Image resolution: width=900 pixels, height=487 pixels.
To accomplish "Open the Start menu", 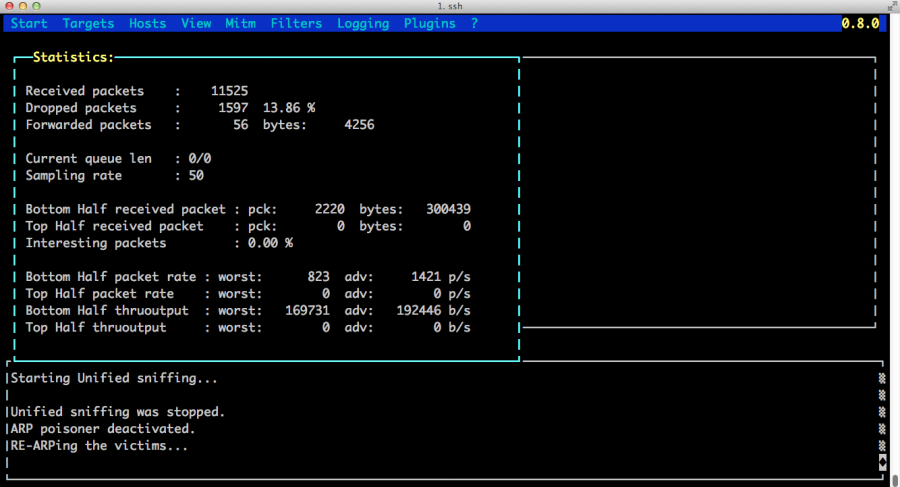I will pos(29,23).
